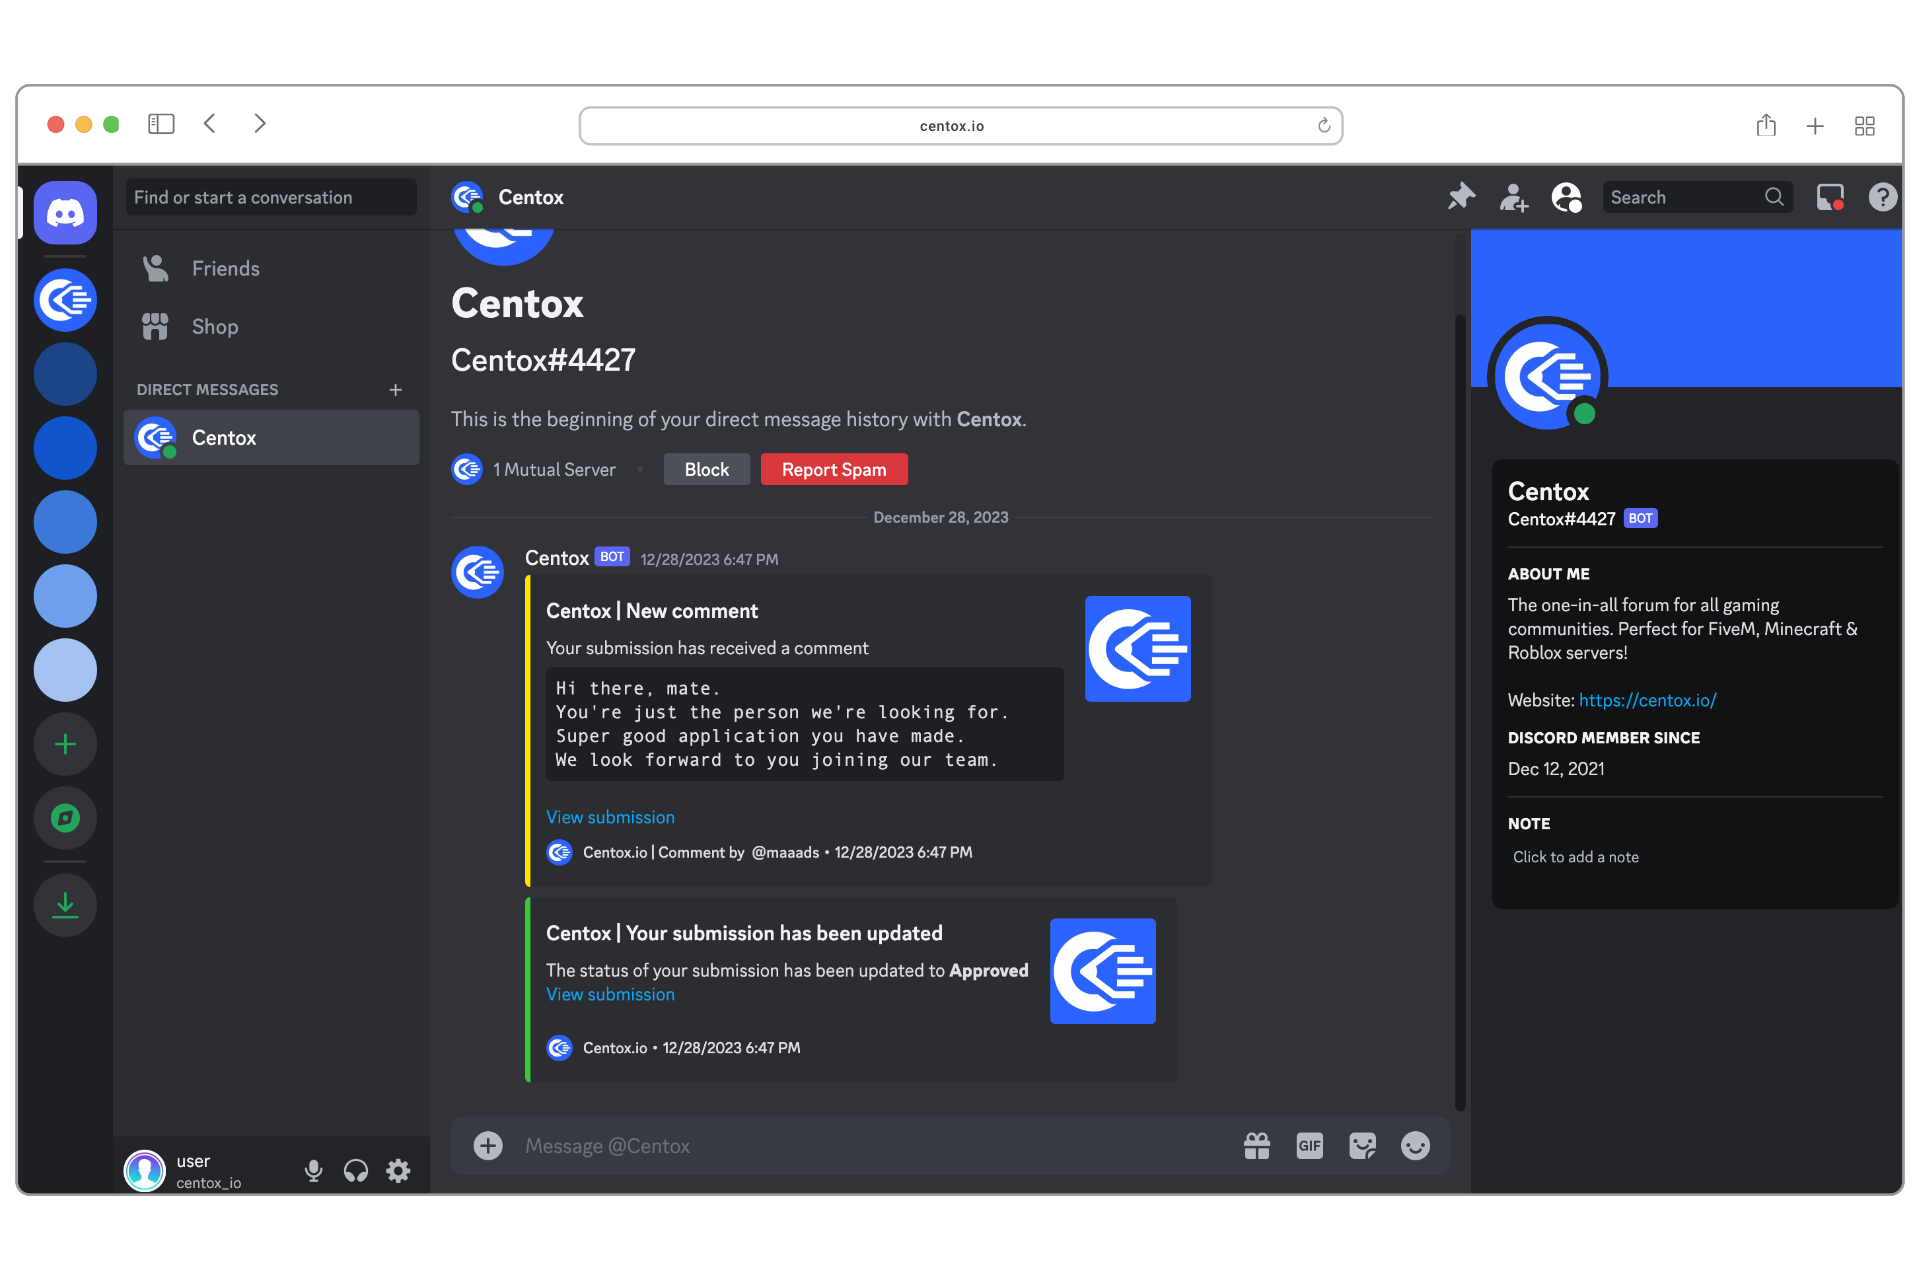Image resolution: width=1920 pixels, height=1280 pixels.
Task: Create a new DM with the plus icon
Action: coord(396,390)
